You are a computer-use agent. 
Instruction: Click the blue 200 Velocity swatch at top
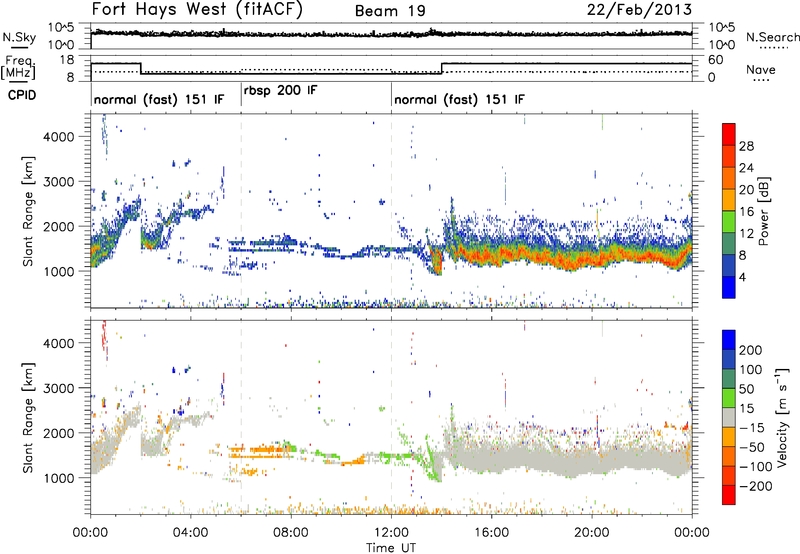click(729, 340)
